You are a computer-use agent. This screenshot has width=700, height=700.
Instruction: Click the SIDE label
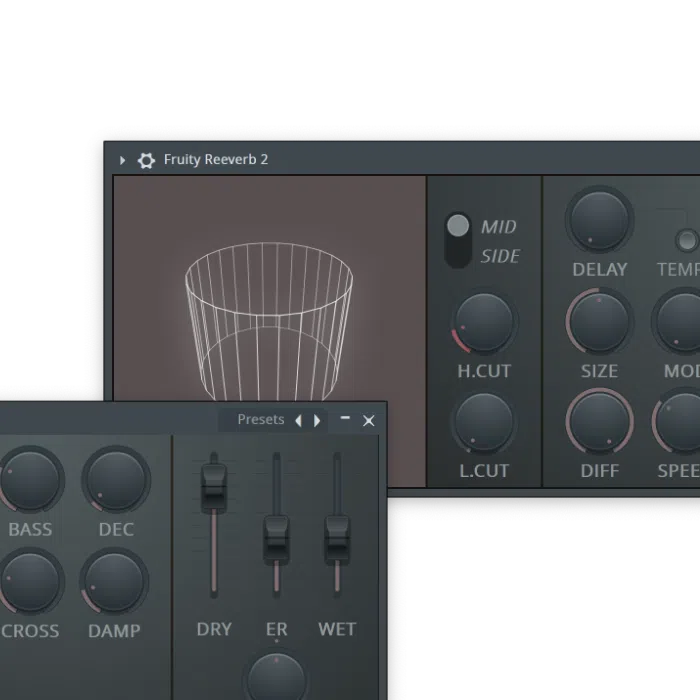coord(500,256)
